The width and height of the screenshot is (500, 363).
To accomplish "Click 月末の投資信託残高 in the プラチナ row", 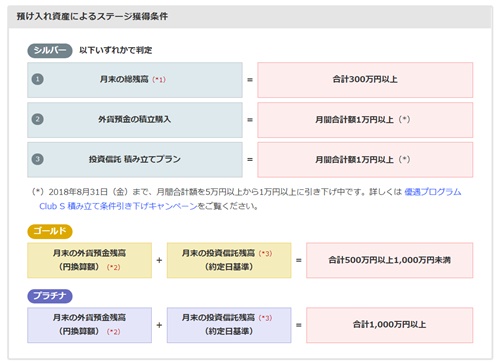I will click(218, 317).
